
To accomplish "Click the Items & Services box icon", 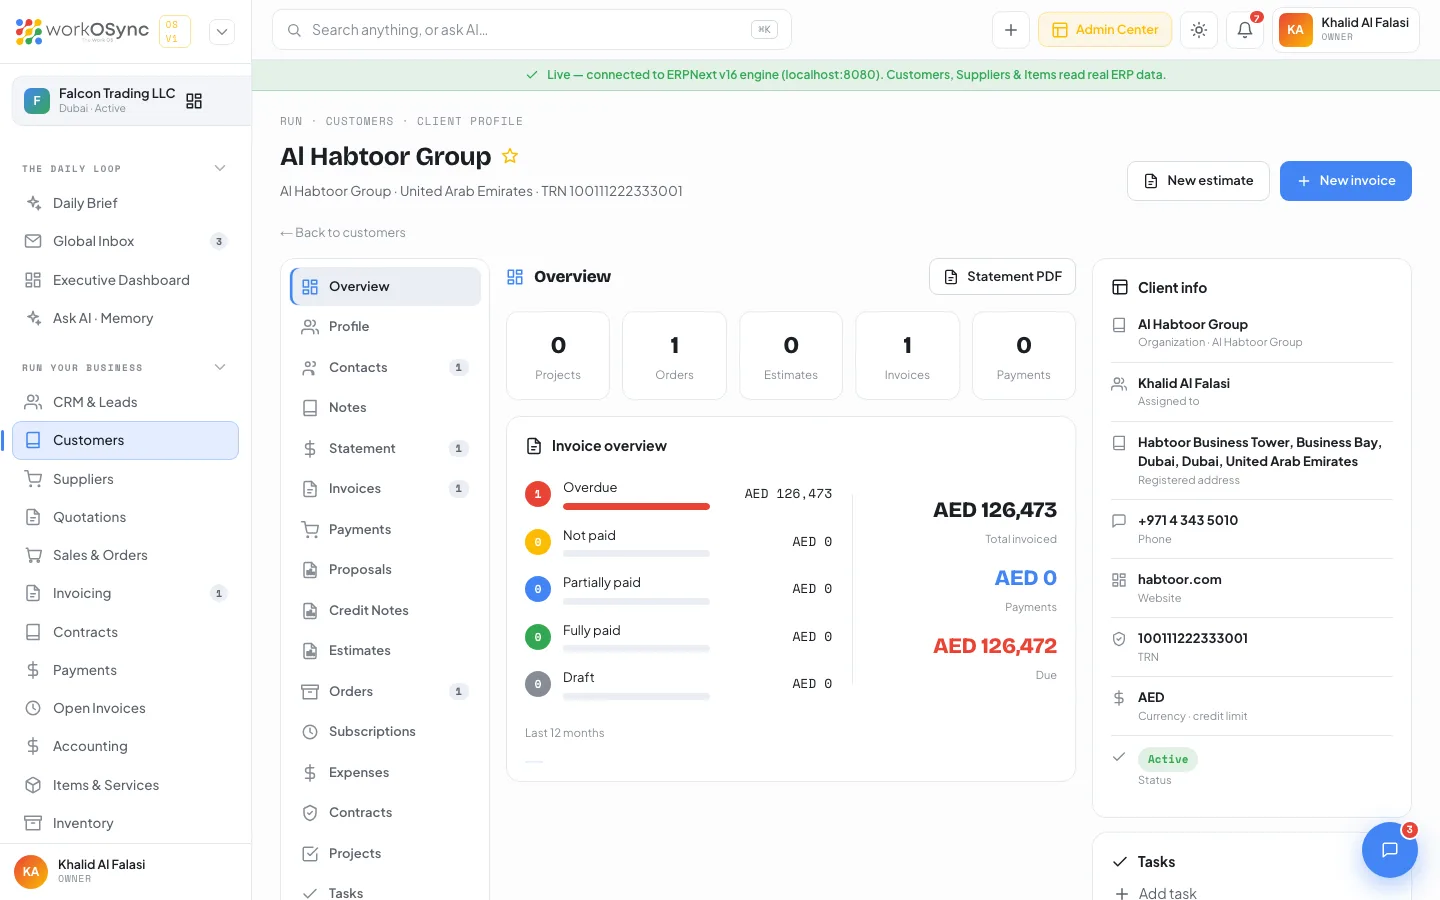I will coord(33,785).
